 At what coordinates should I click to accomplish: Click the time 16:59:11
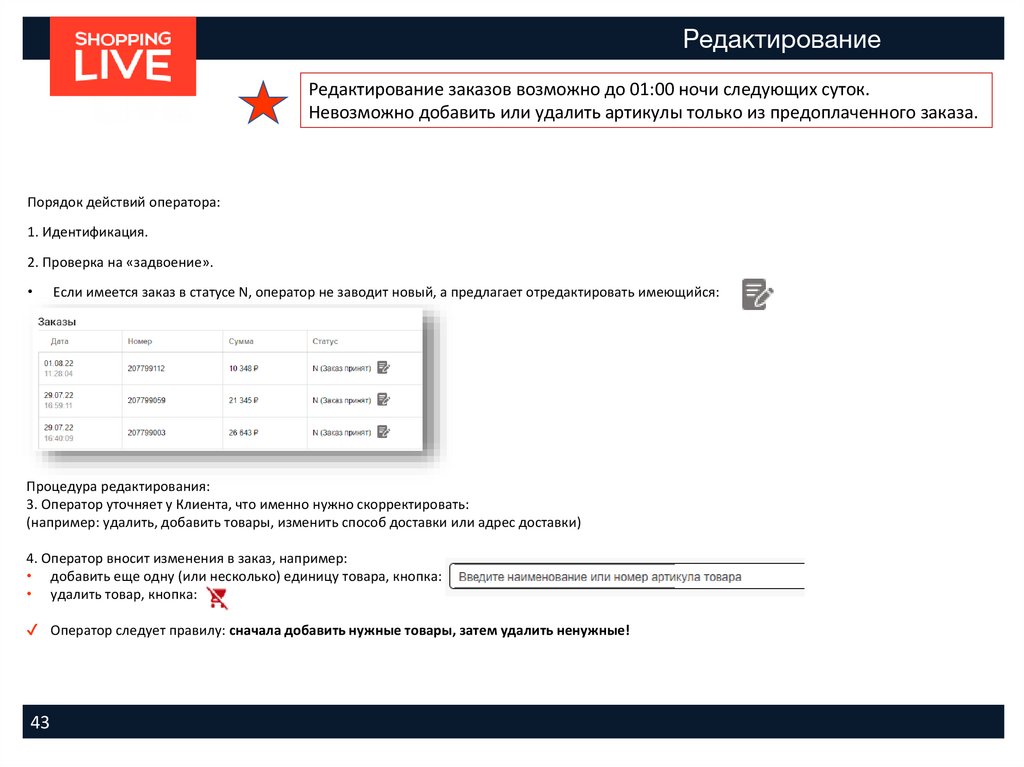pyautogui.click(x=58, y=406)
